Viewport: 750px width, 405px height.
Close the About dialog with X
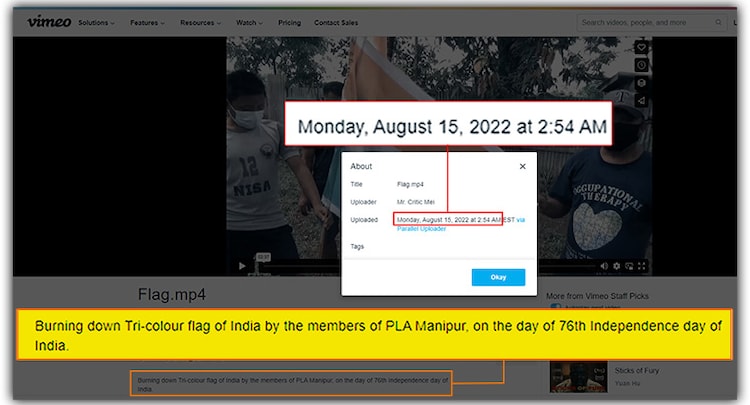coord(522,167)
